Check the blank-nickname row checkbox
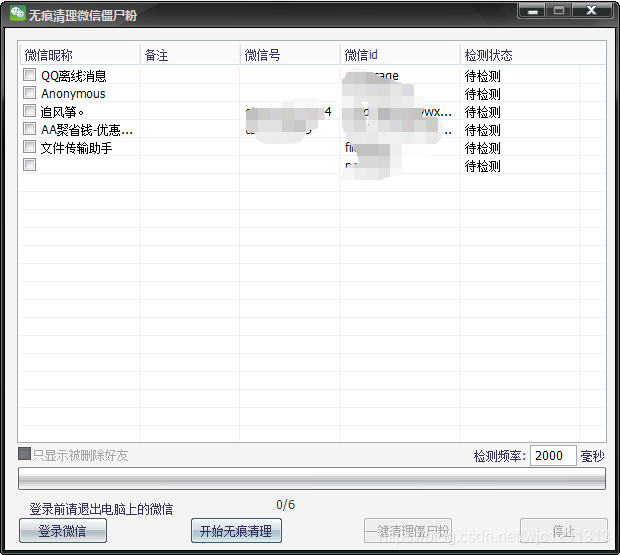Screen dimensions: 620x555 coord(29,164)
